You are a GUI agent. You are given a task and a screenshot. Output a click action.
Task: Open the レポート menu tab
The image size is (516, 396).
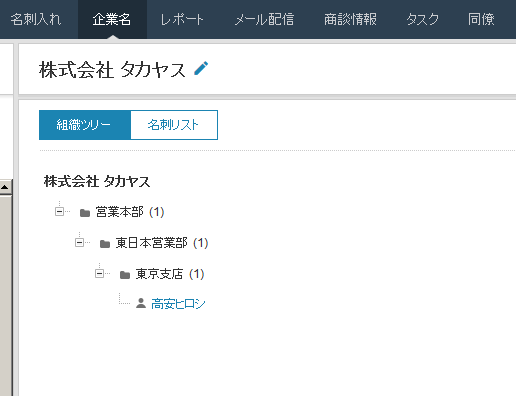coord(182,19)
